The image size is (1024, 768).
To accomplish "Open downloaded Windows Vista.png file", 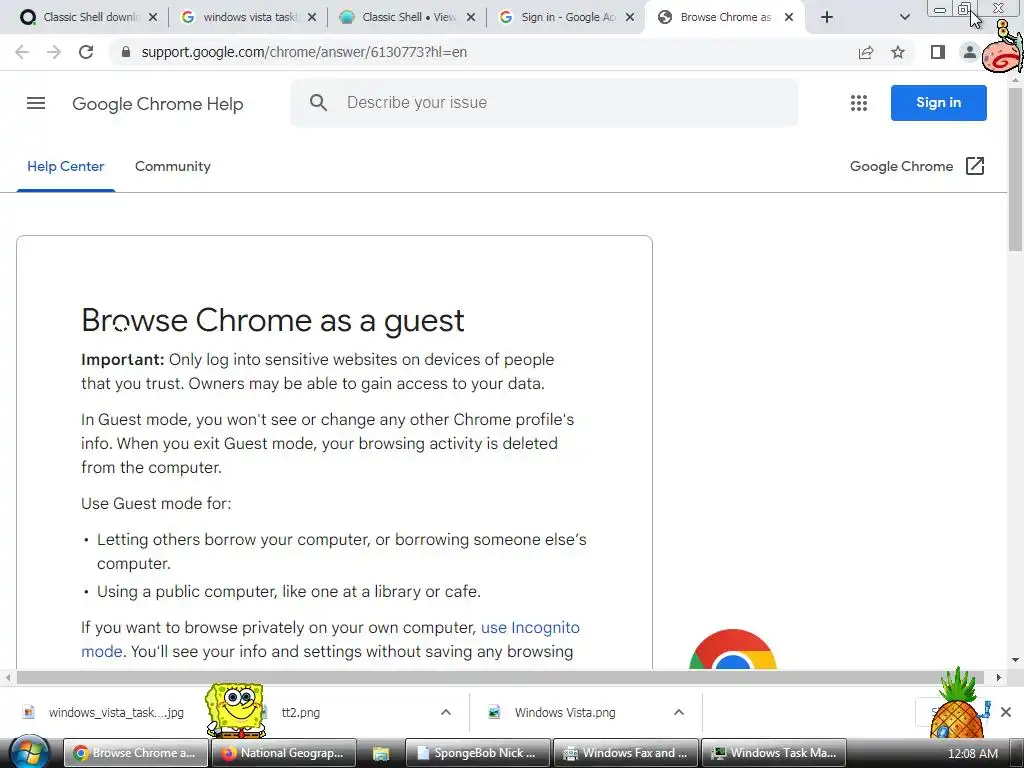I will point(565,712).
